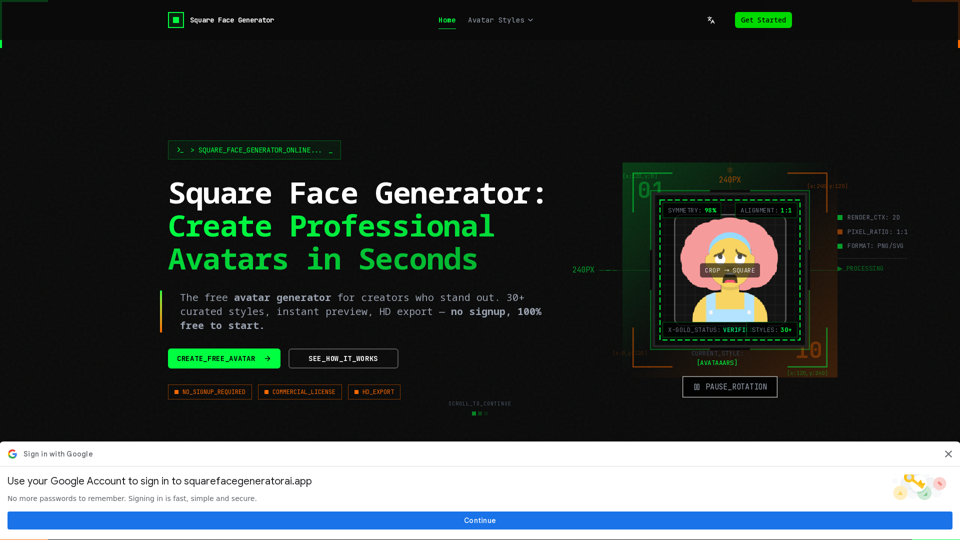
Task: Close the Sign in with Google prompt
Action: pyautogui.click(x=948, y=454)
